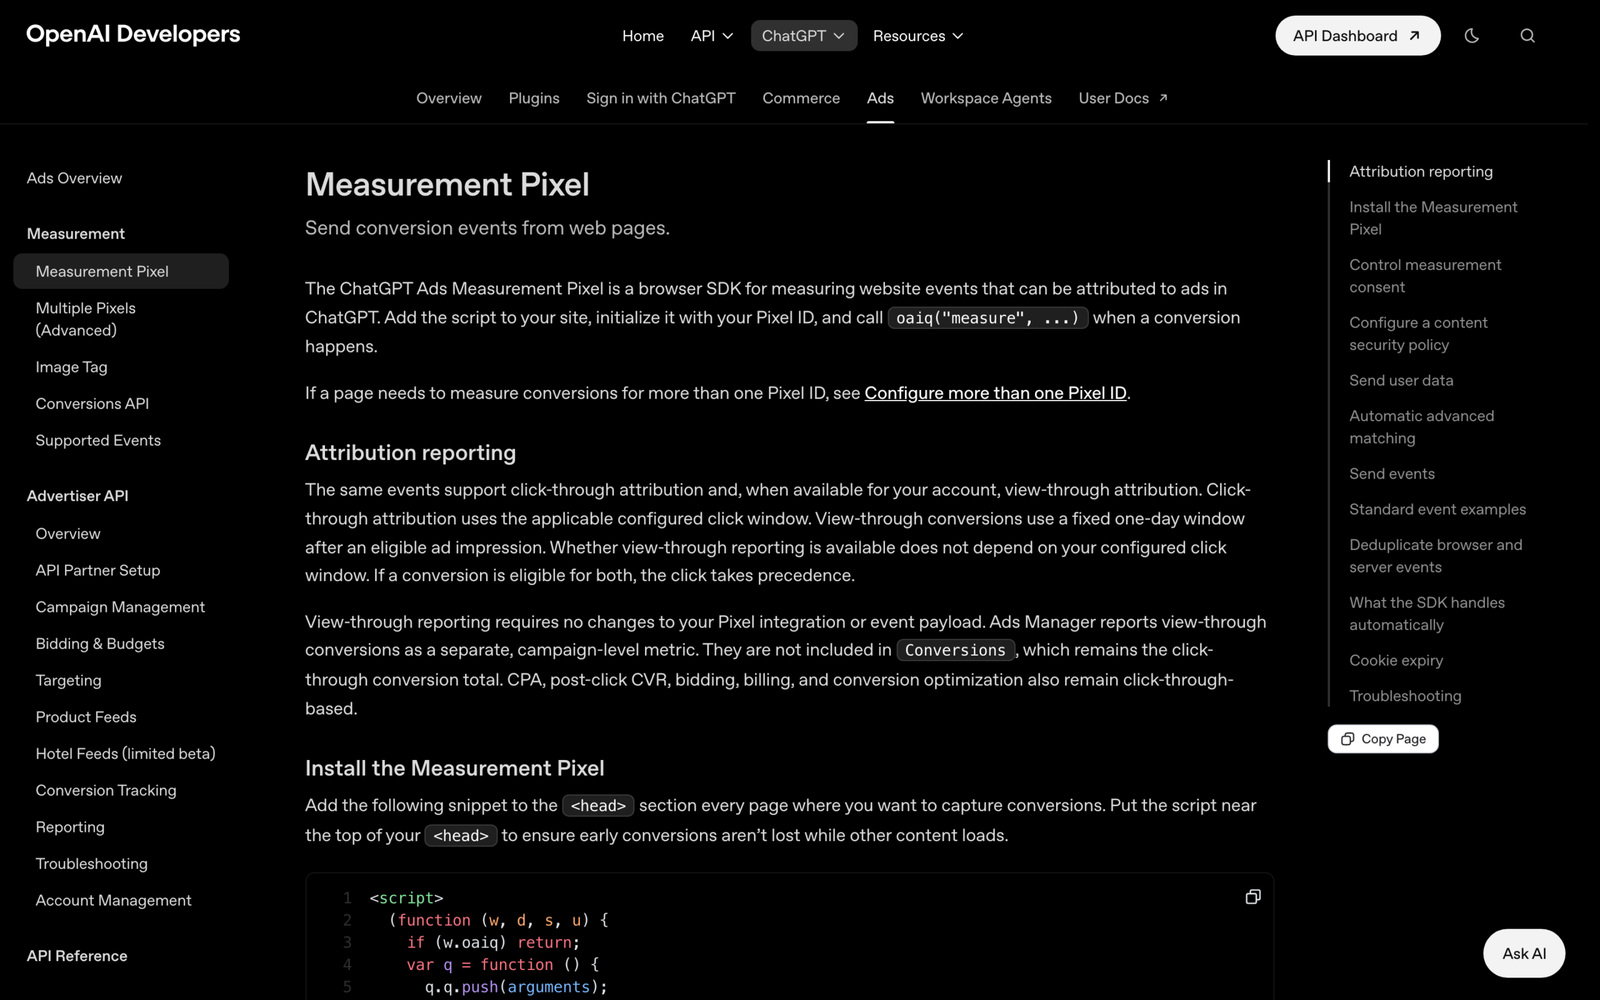Jump to Control measurement consent section
The image size is (1600, 1000).
(x=1425, y=276)
